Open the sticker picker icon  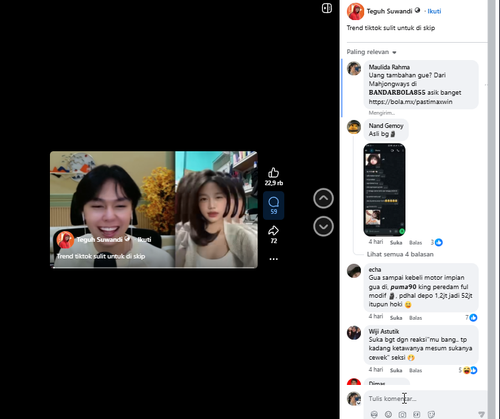(431, 414)
